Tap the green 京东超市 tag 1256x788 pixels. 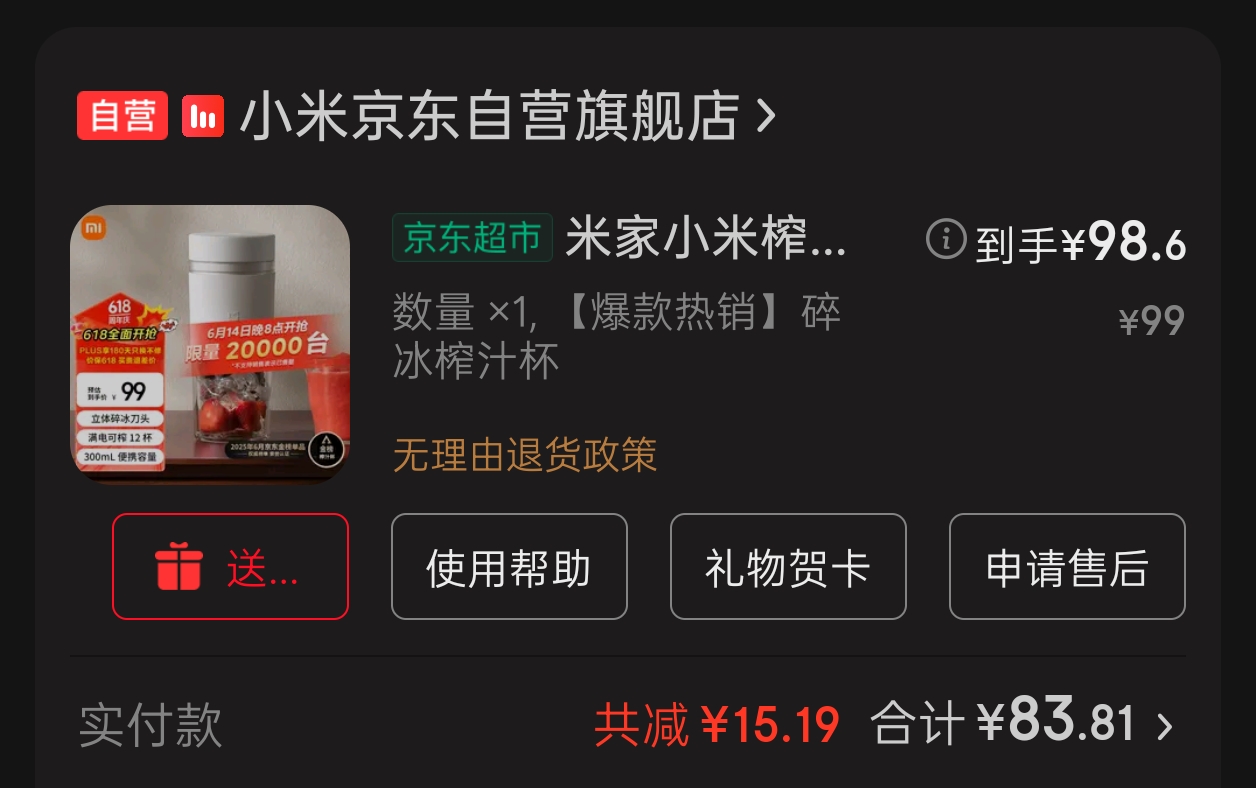pyautogui.click(x=472, y=238)
